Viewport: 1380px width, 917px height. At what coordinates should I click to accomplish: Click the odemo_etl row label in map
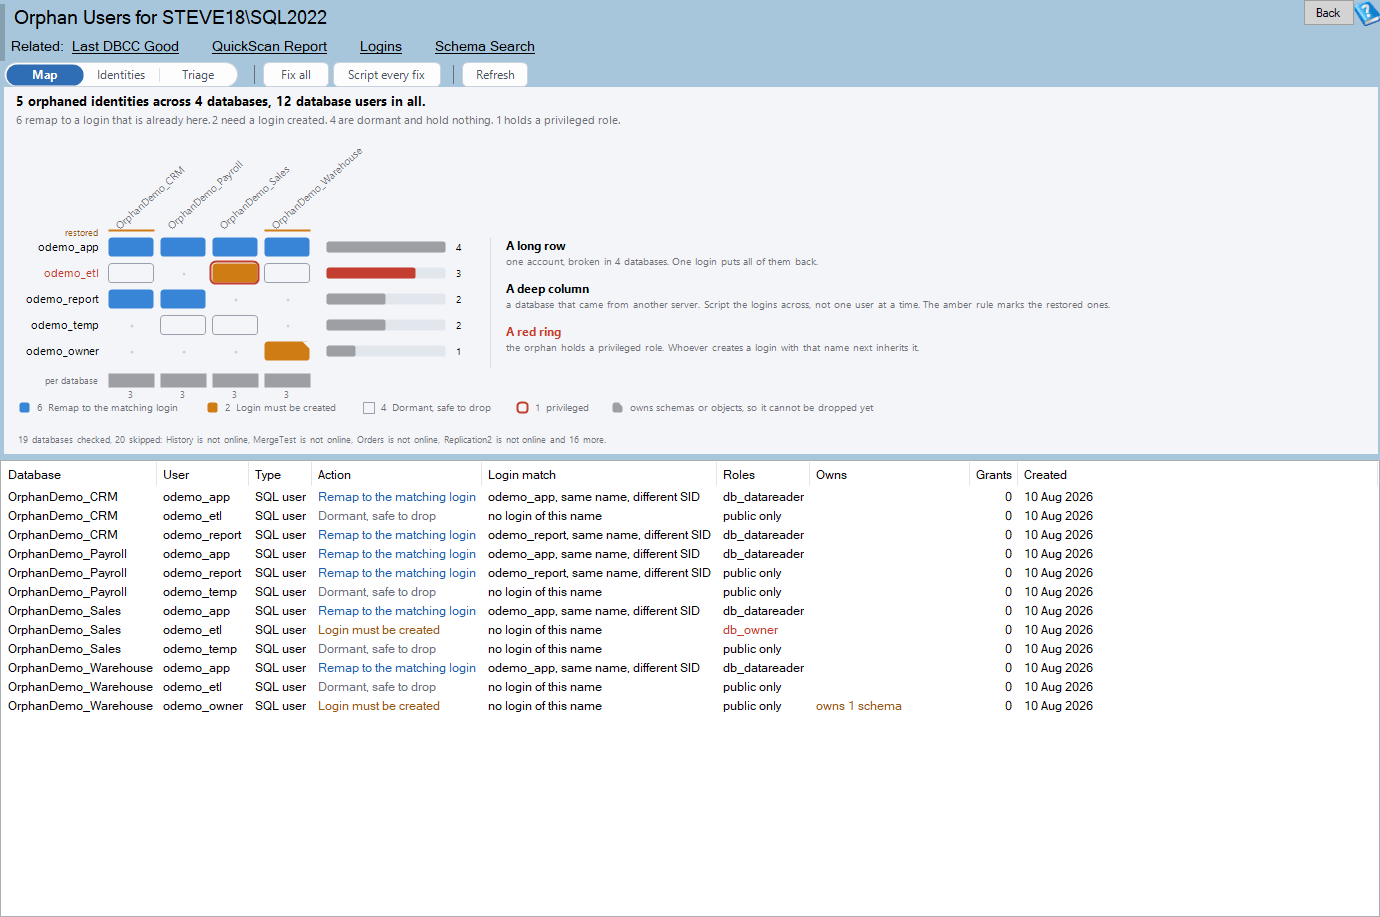[71, 273]
